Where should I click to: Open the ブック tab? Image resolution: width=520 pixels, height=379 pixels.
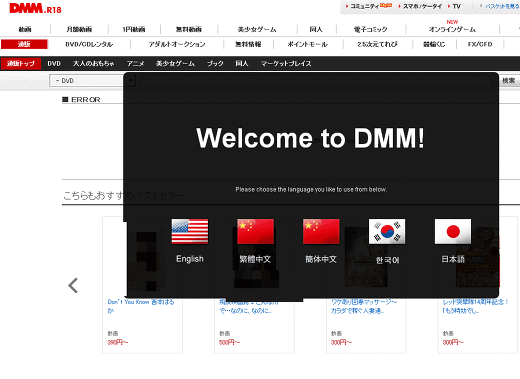point(215,63)
